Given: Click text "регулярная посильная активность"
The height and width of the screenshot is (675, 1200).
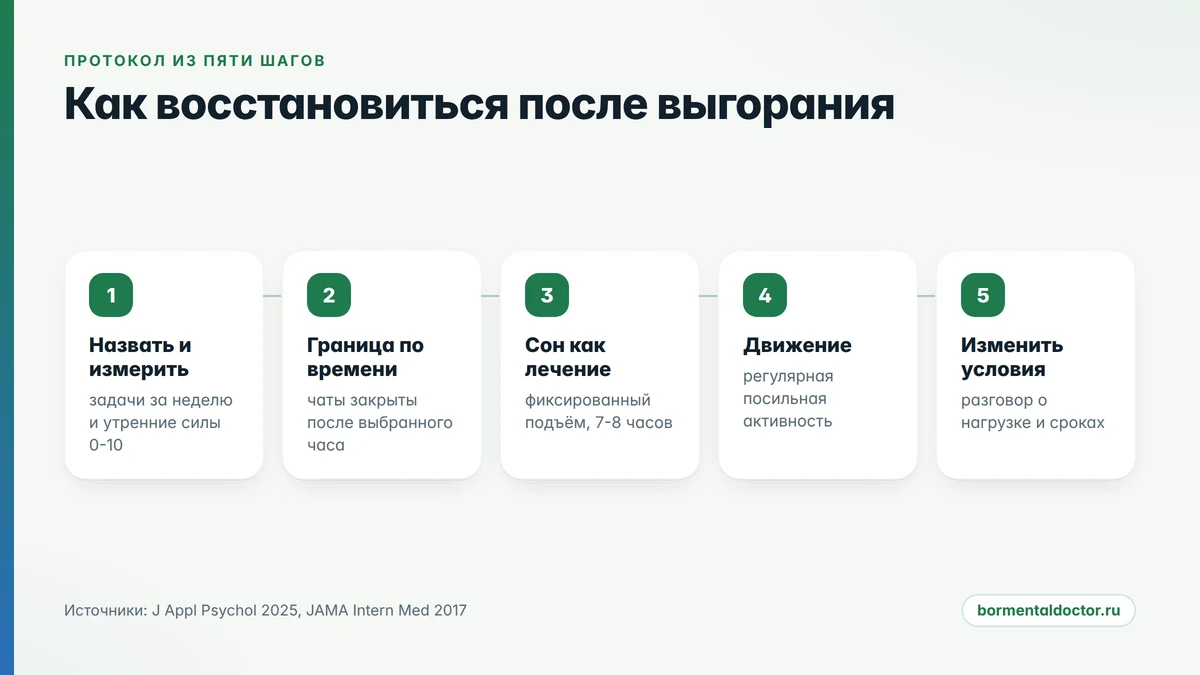Looking at the screenshot, I should click(x=788, y=399).
